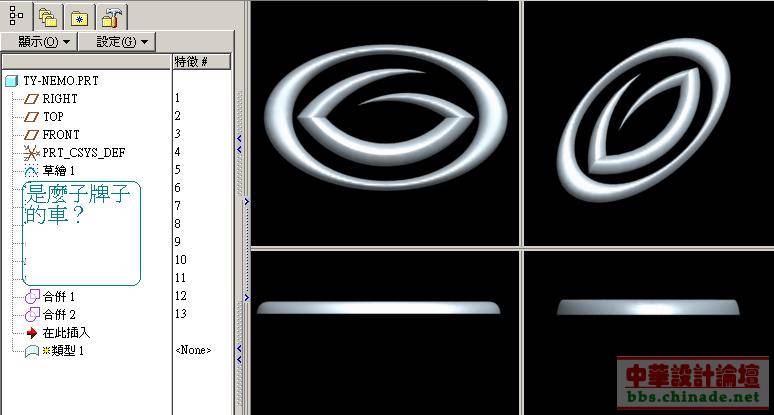Open the 設定(G) dropdown menu
Image resolution: width=774 pixels, height=415 pixels.
pyautogui.click(x=117, y=42)
